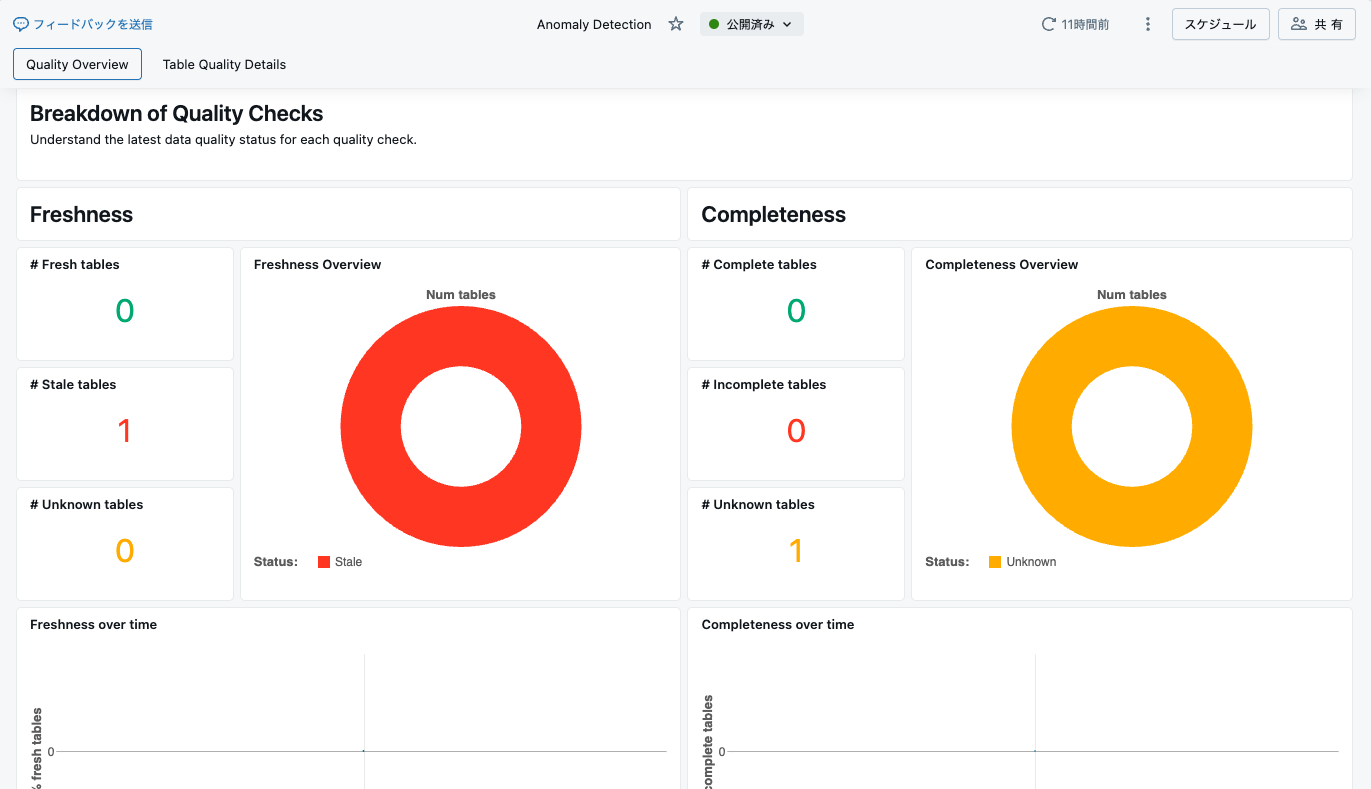Click the Fresh tables count value
1371x789 pixels.
click(x=125, y=311)
